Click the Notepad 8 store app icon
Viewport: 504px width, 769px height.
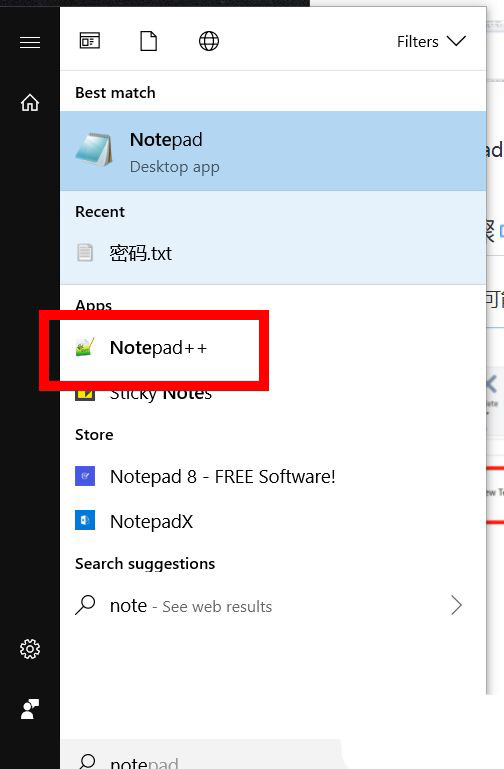(x=85, y=476)
